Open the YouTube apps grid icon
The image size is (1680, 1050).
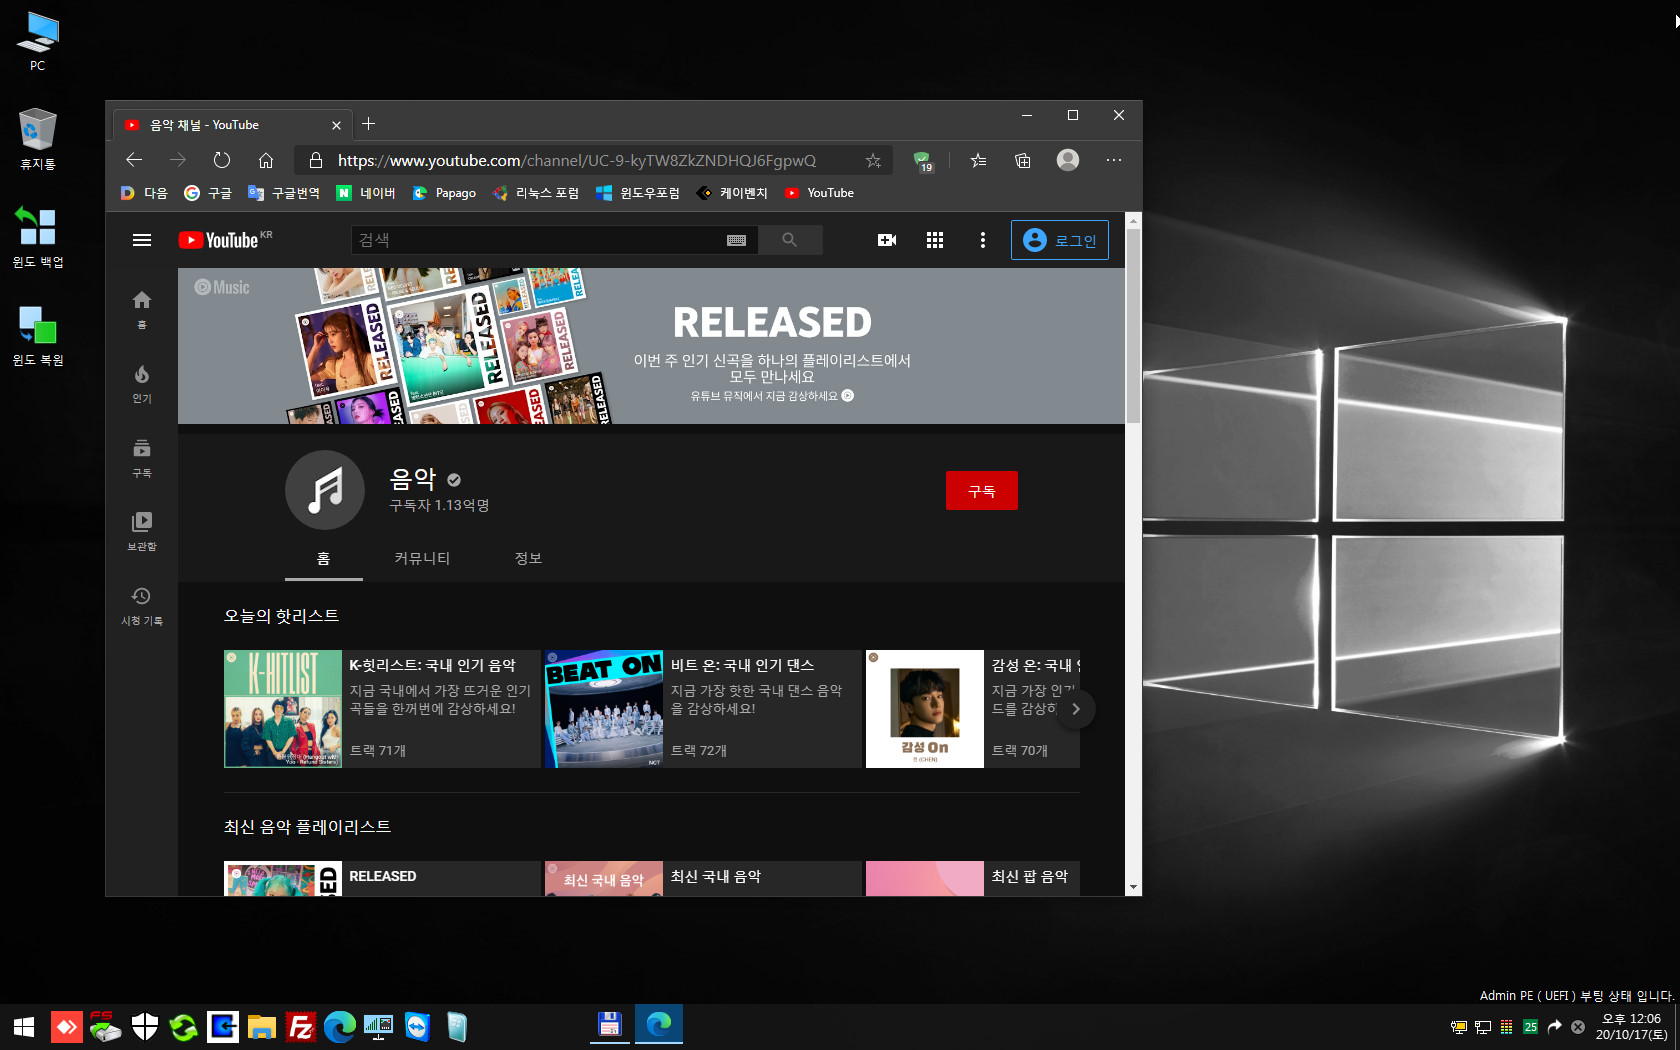pyautogui.click(x=935, y=240)
